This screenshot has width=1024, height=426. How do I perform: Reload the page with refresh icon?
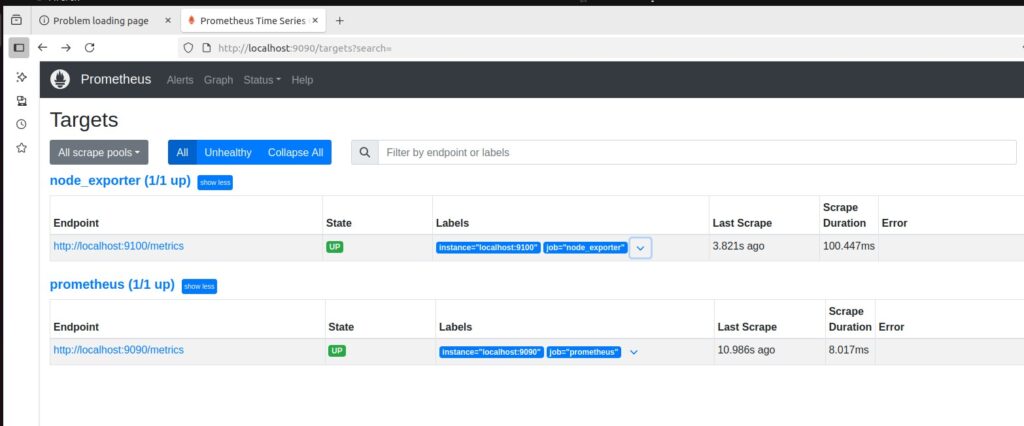[90, 48]
